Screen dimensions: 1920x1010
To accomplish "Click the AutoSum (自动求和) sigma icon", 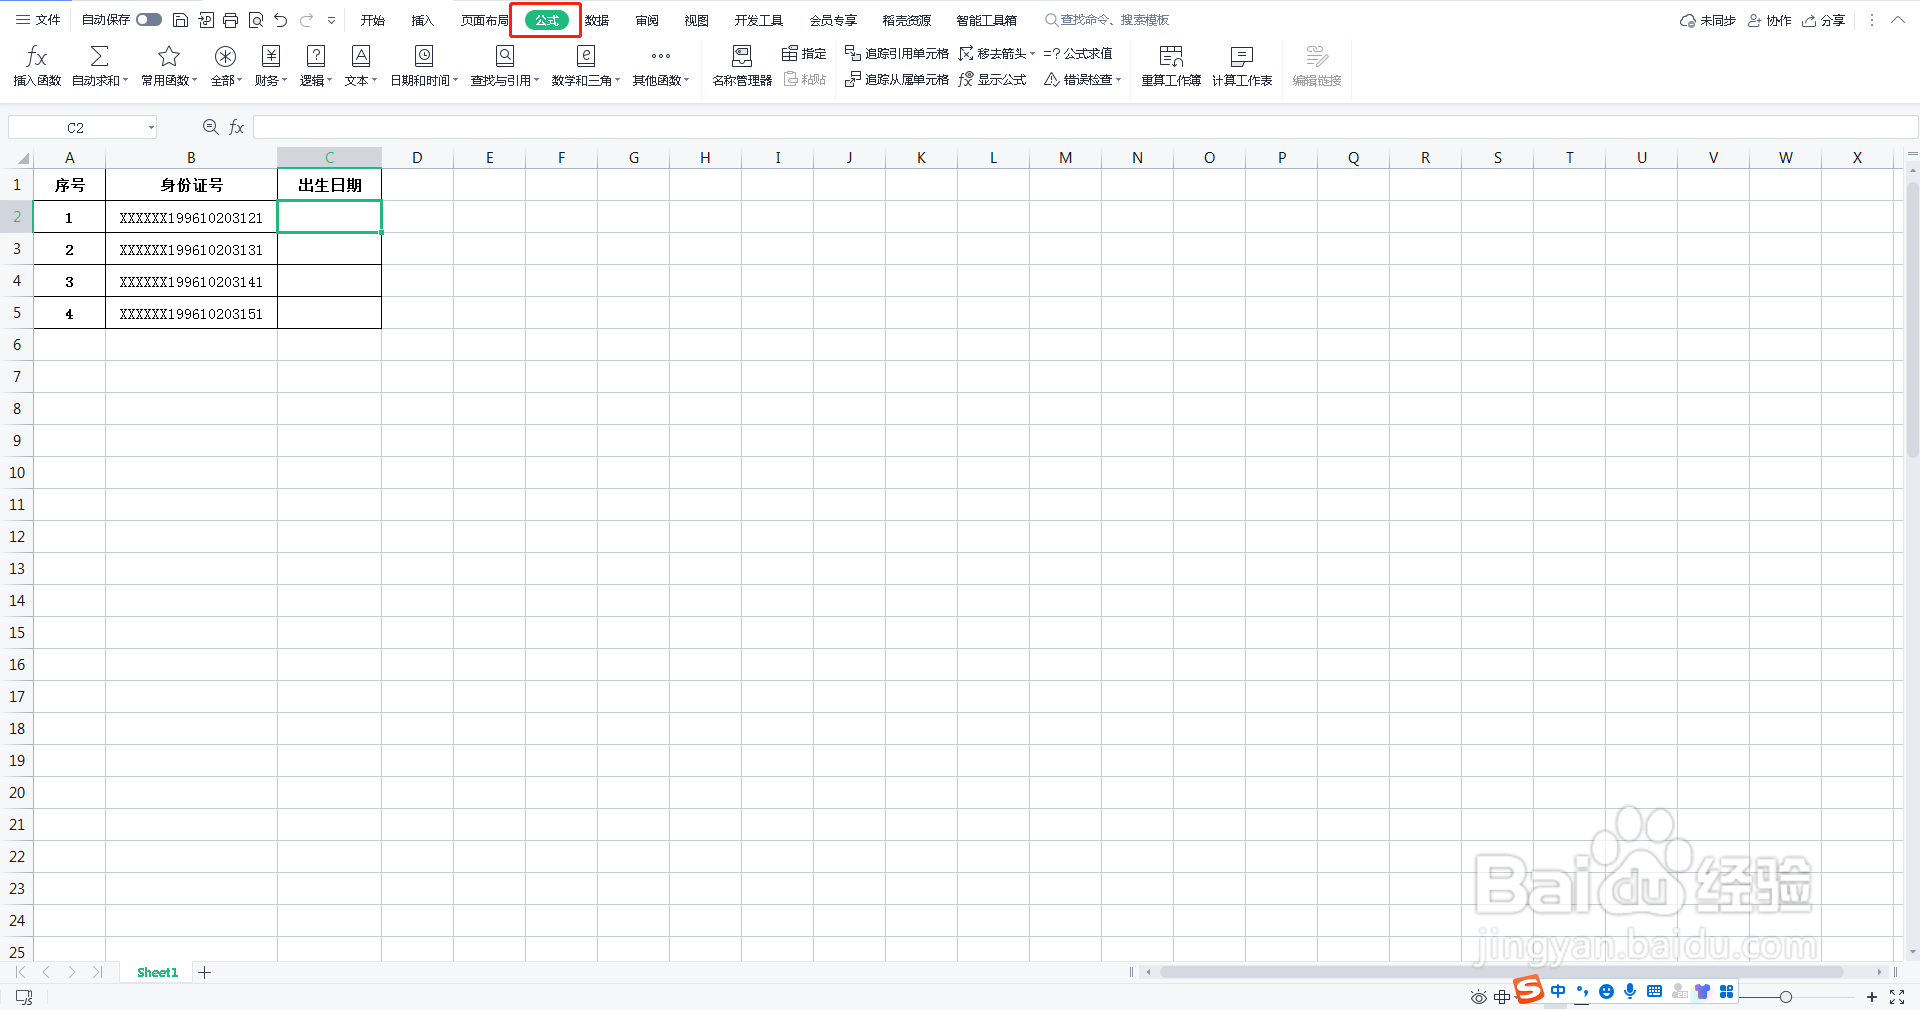I will pos(99,57).
